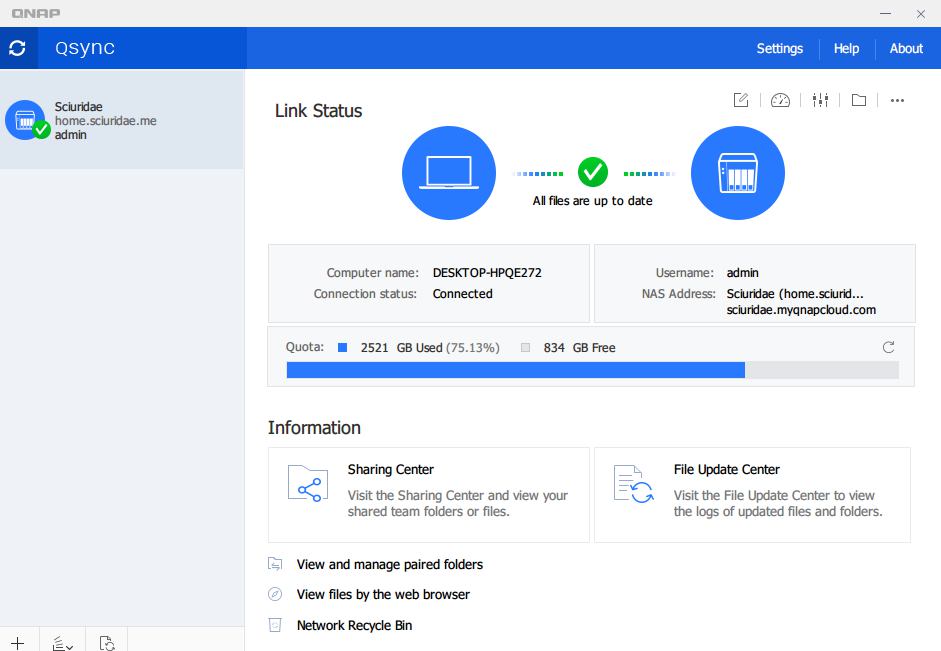
Task: Click the recycle bin icon
Action: pyautogui.click(x=275, y=625)
